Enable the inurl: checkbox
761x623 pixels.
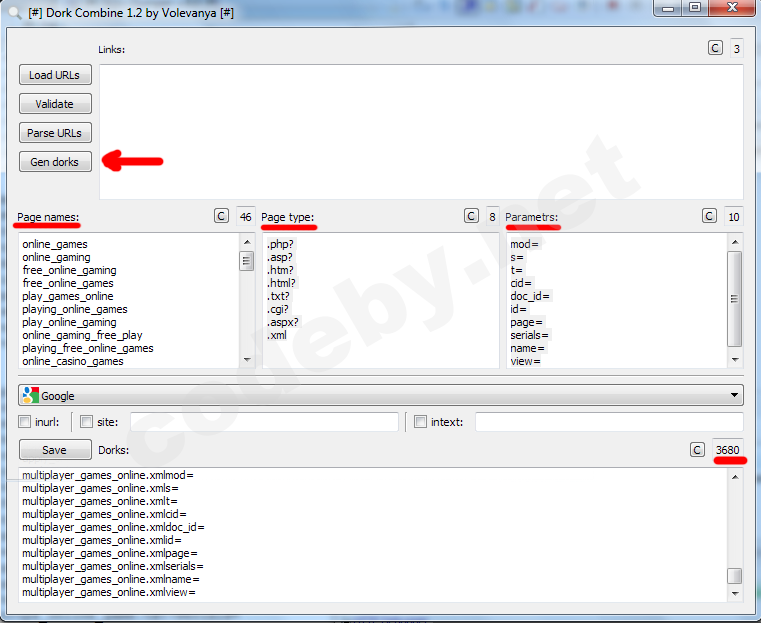pyautogui.click(x=24, y=422)
